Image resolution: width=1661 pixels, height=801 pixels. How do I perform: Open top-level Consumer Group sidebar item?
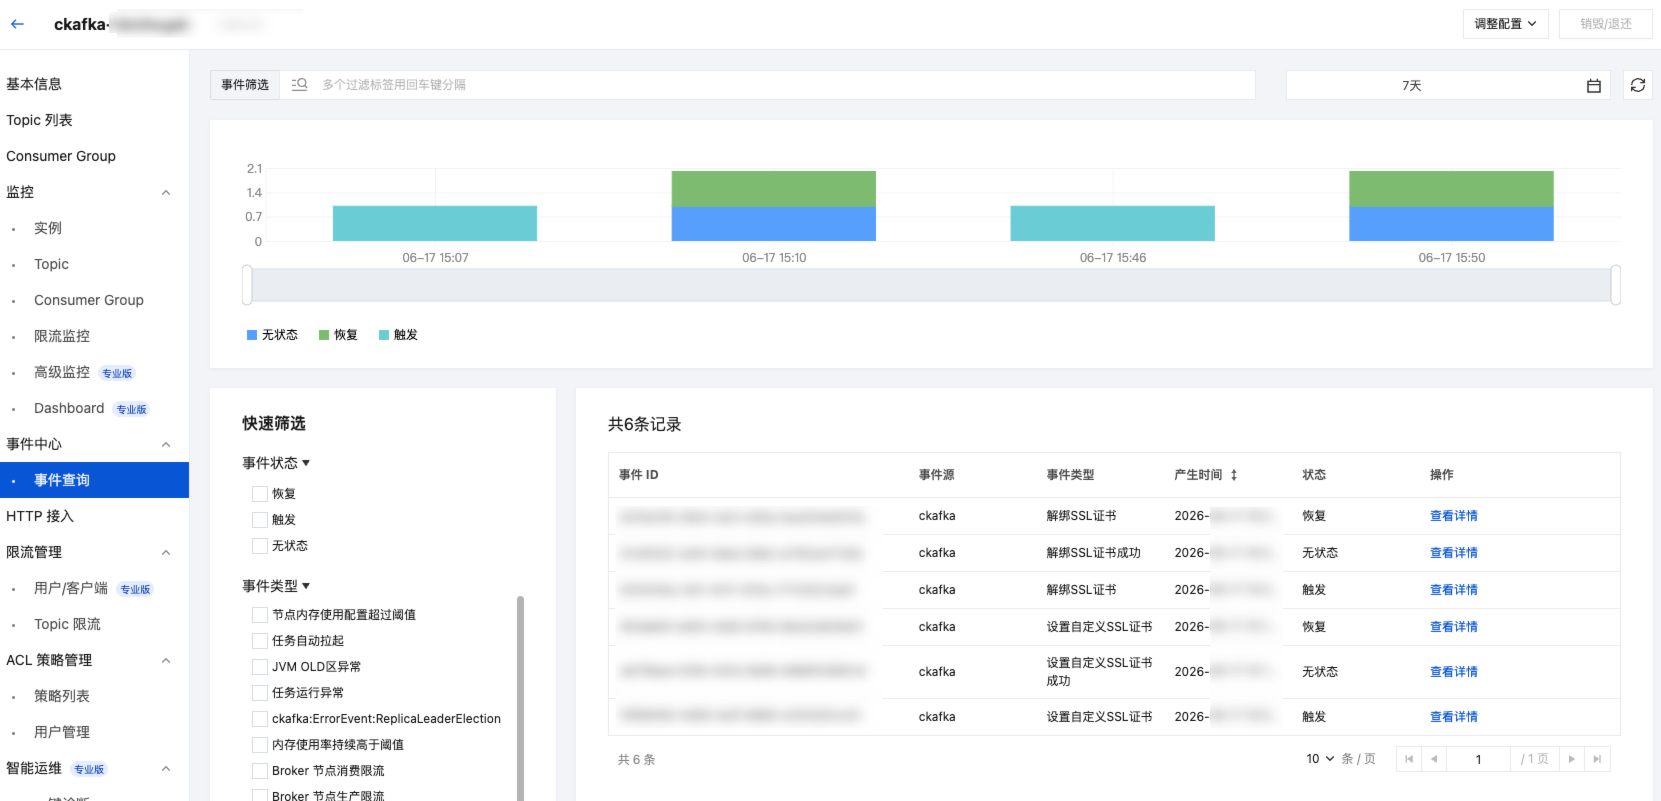click(x=61, y=156)
